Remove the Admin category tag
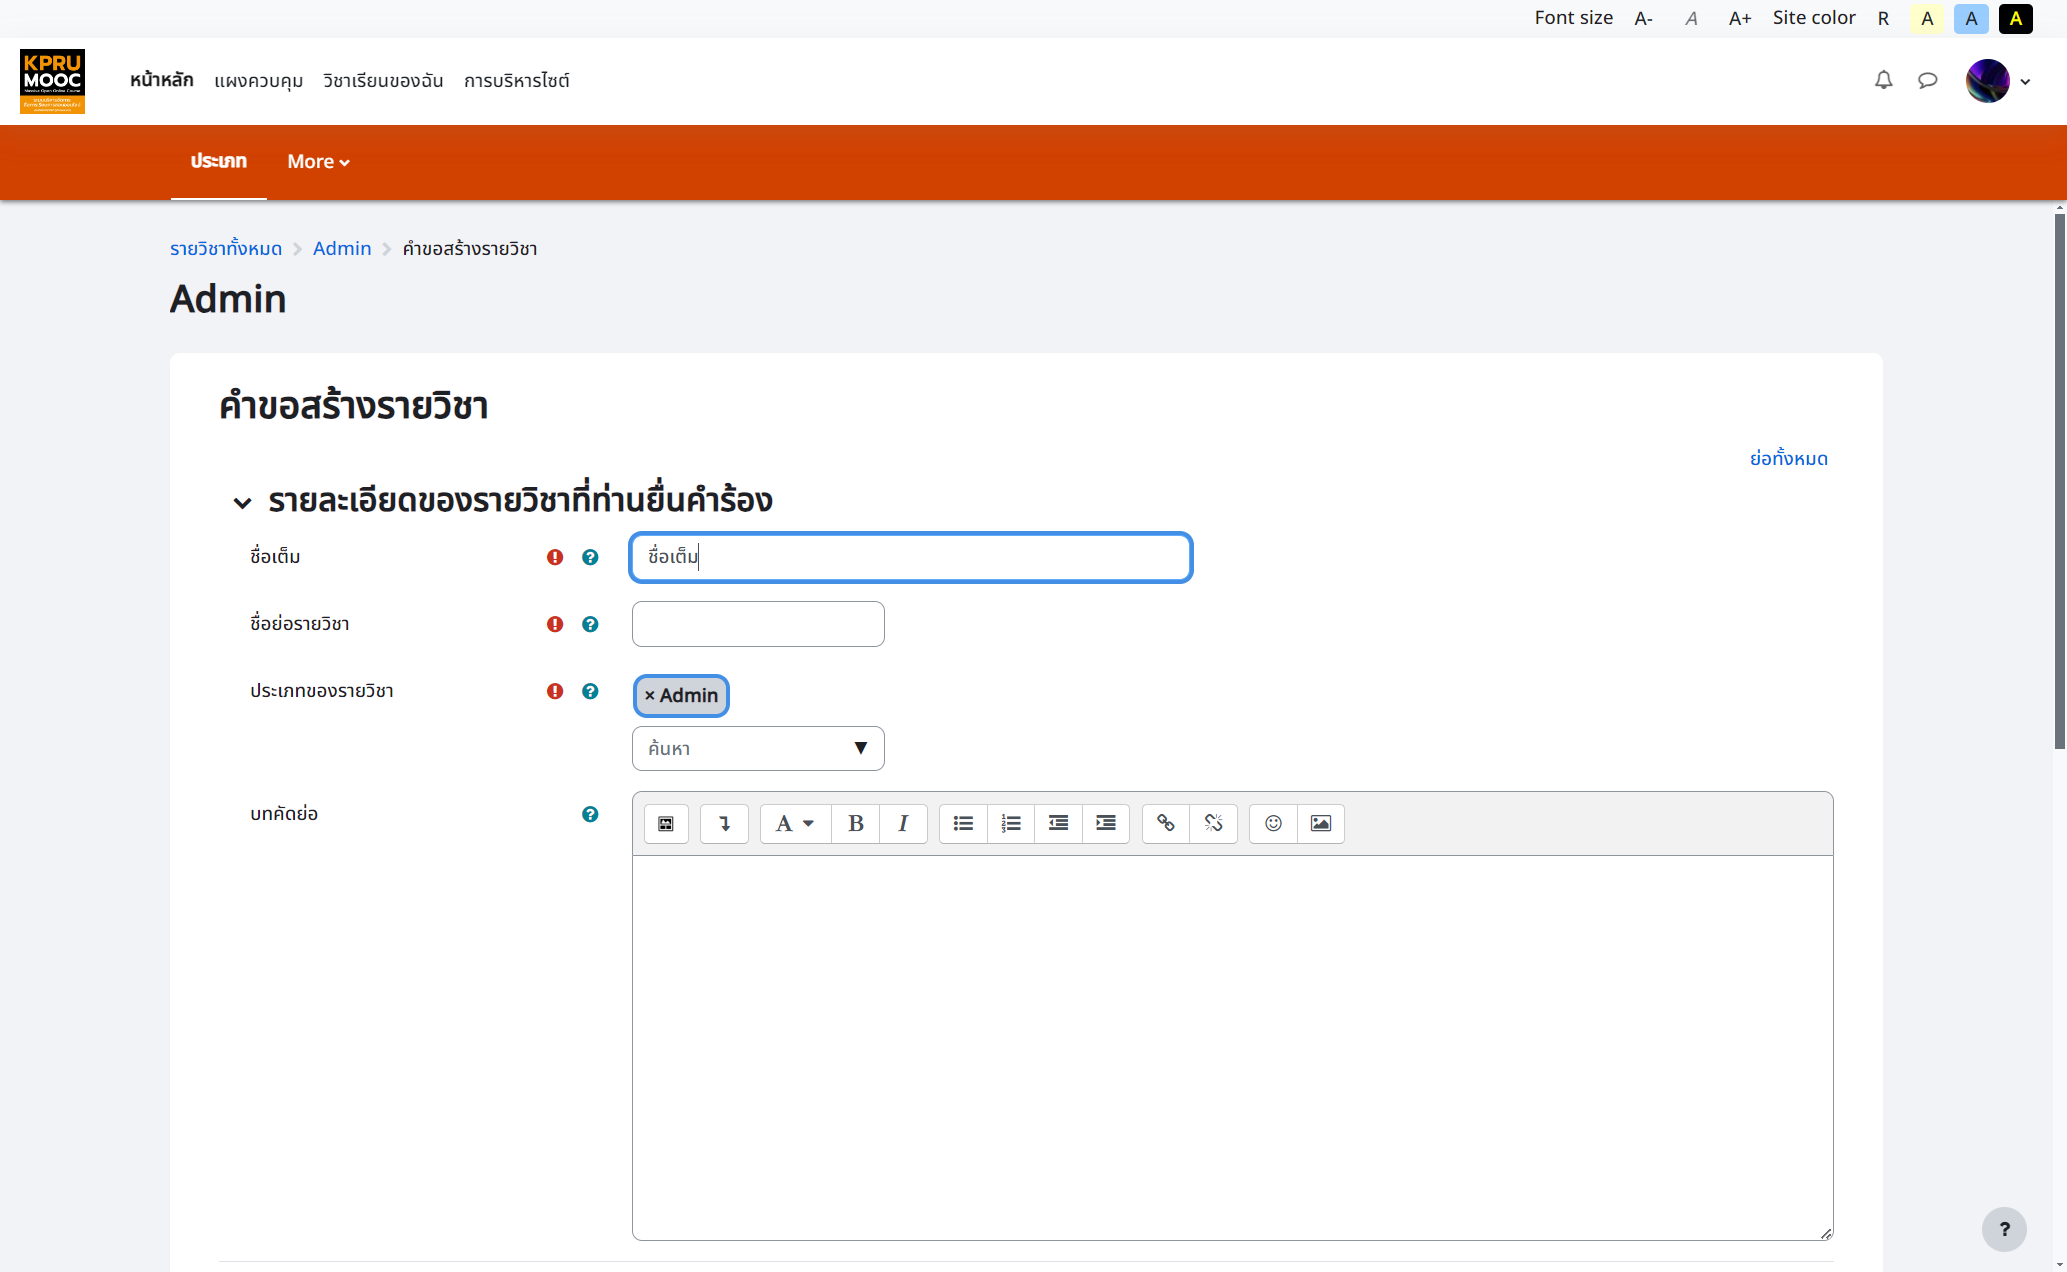The width and height of the screenshot is (2067, 1272). point(681,695)
